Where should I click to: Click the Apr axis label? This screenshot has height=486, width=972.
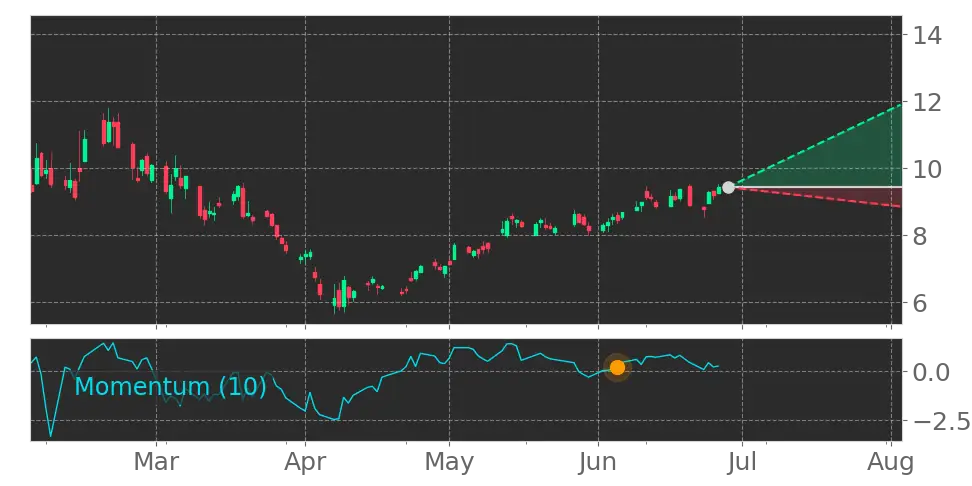click(305, 462)
